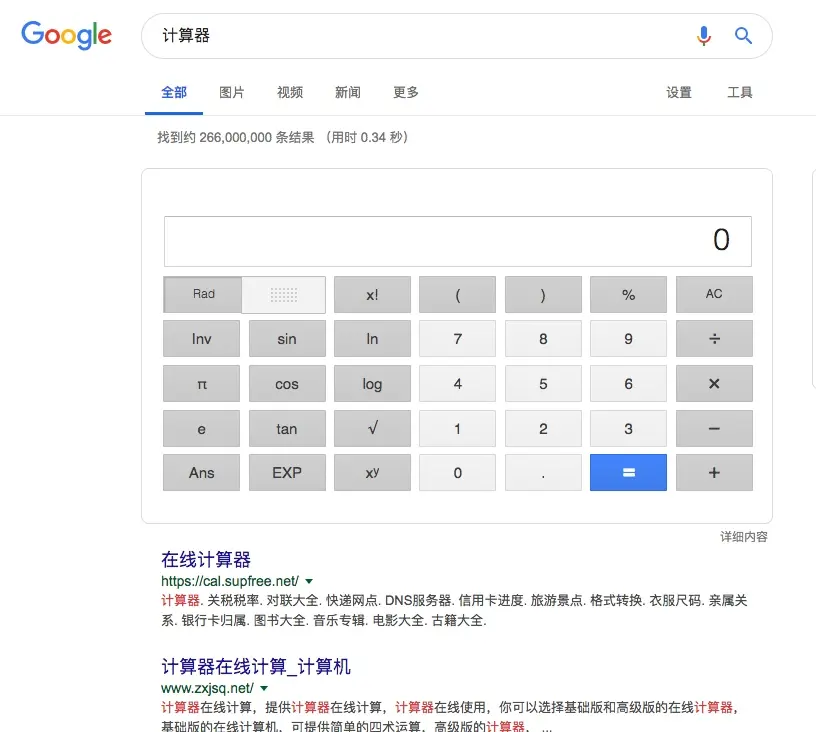Click the www.zxjsq.net/ URL
Image resolution: width=816 pixels, height=732 pixels.
[207, 688]
